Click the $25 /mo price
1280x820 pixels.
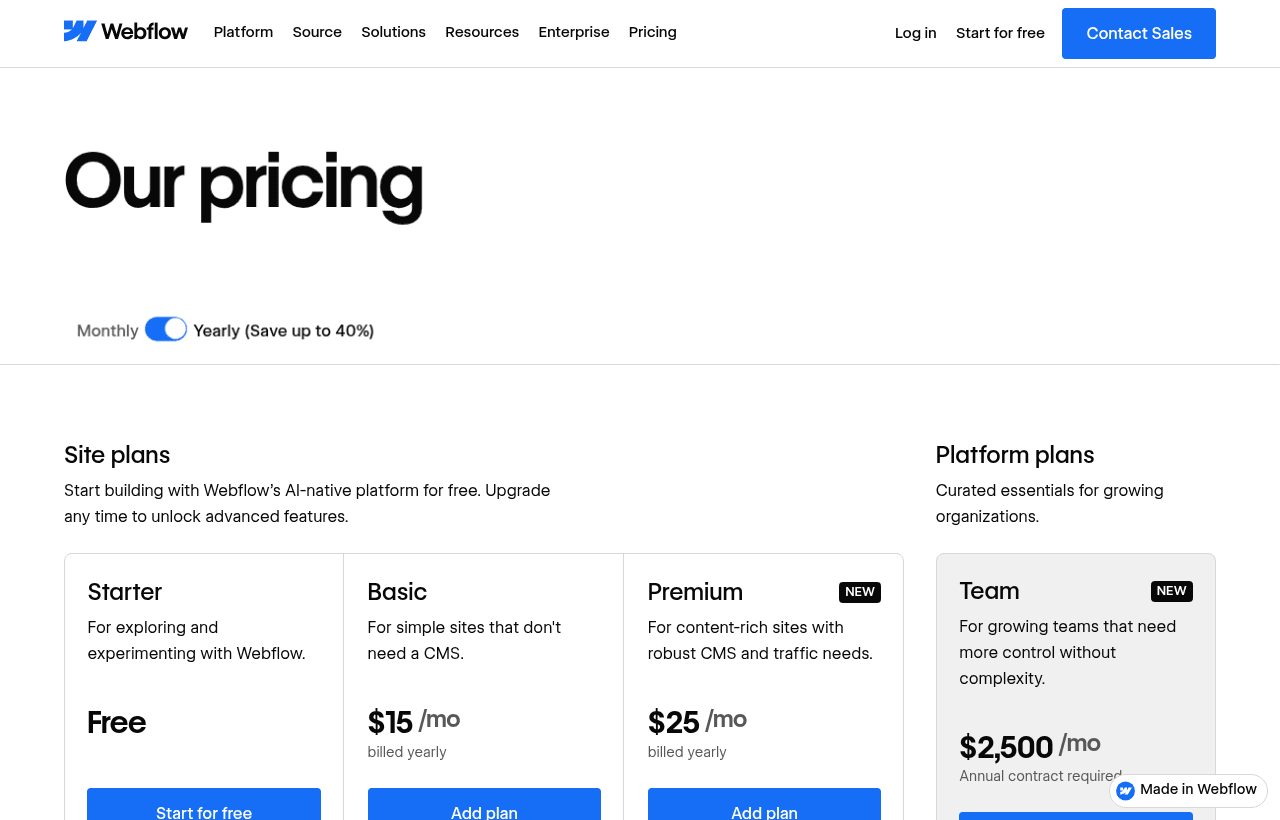(697, 721)
